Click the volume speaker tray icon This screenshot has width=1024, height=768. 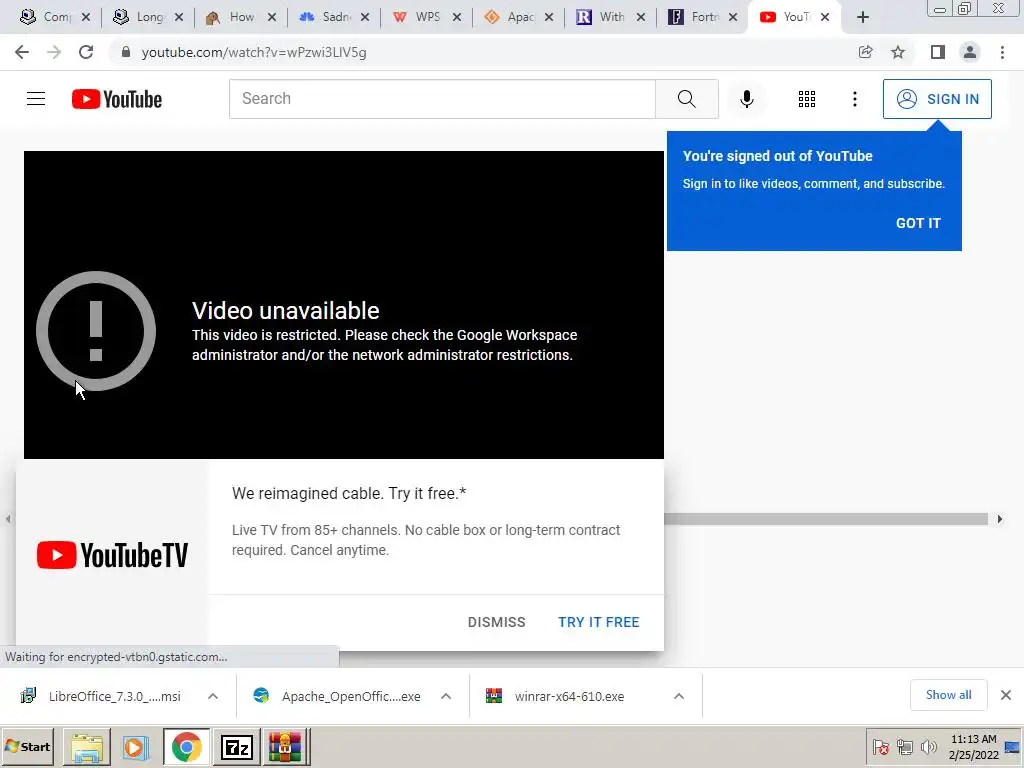928,746
